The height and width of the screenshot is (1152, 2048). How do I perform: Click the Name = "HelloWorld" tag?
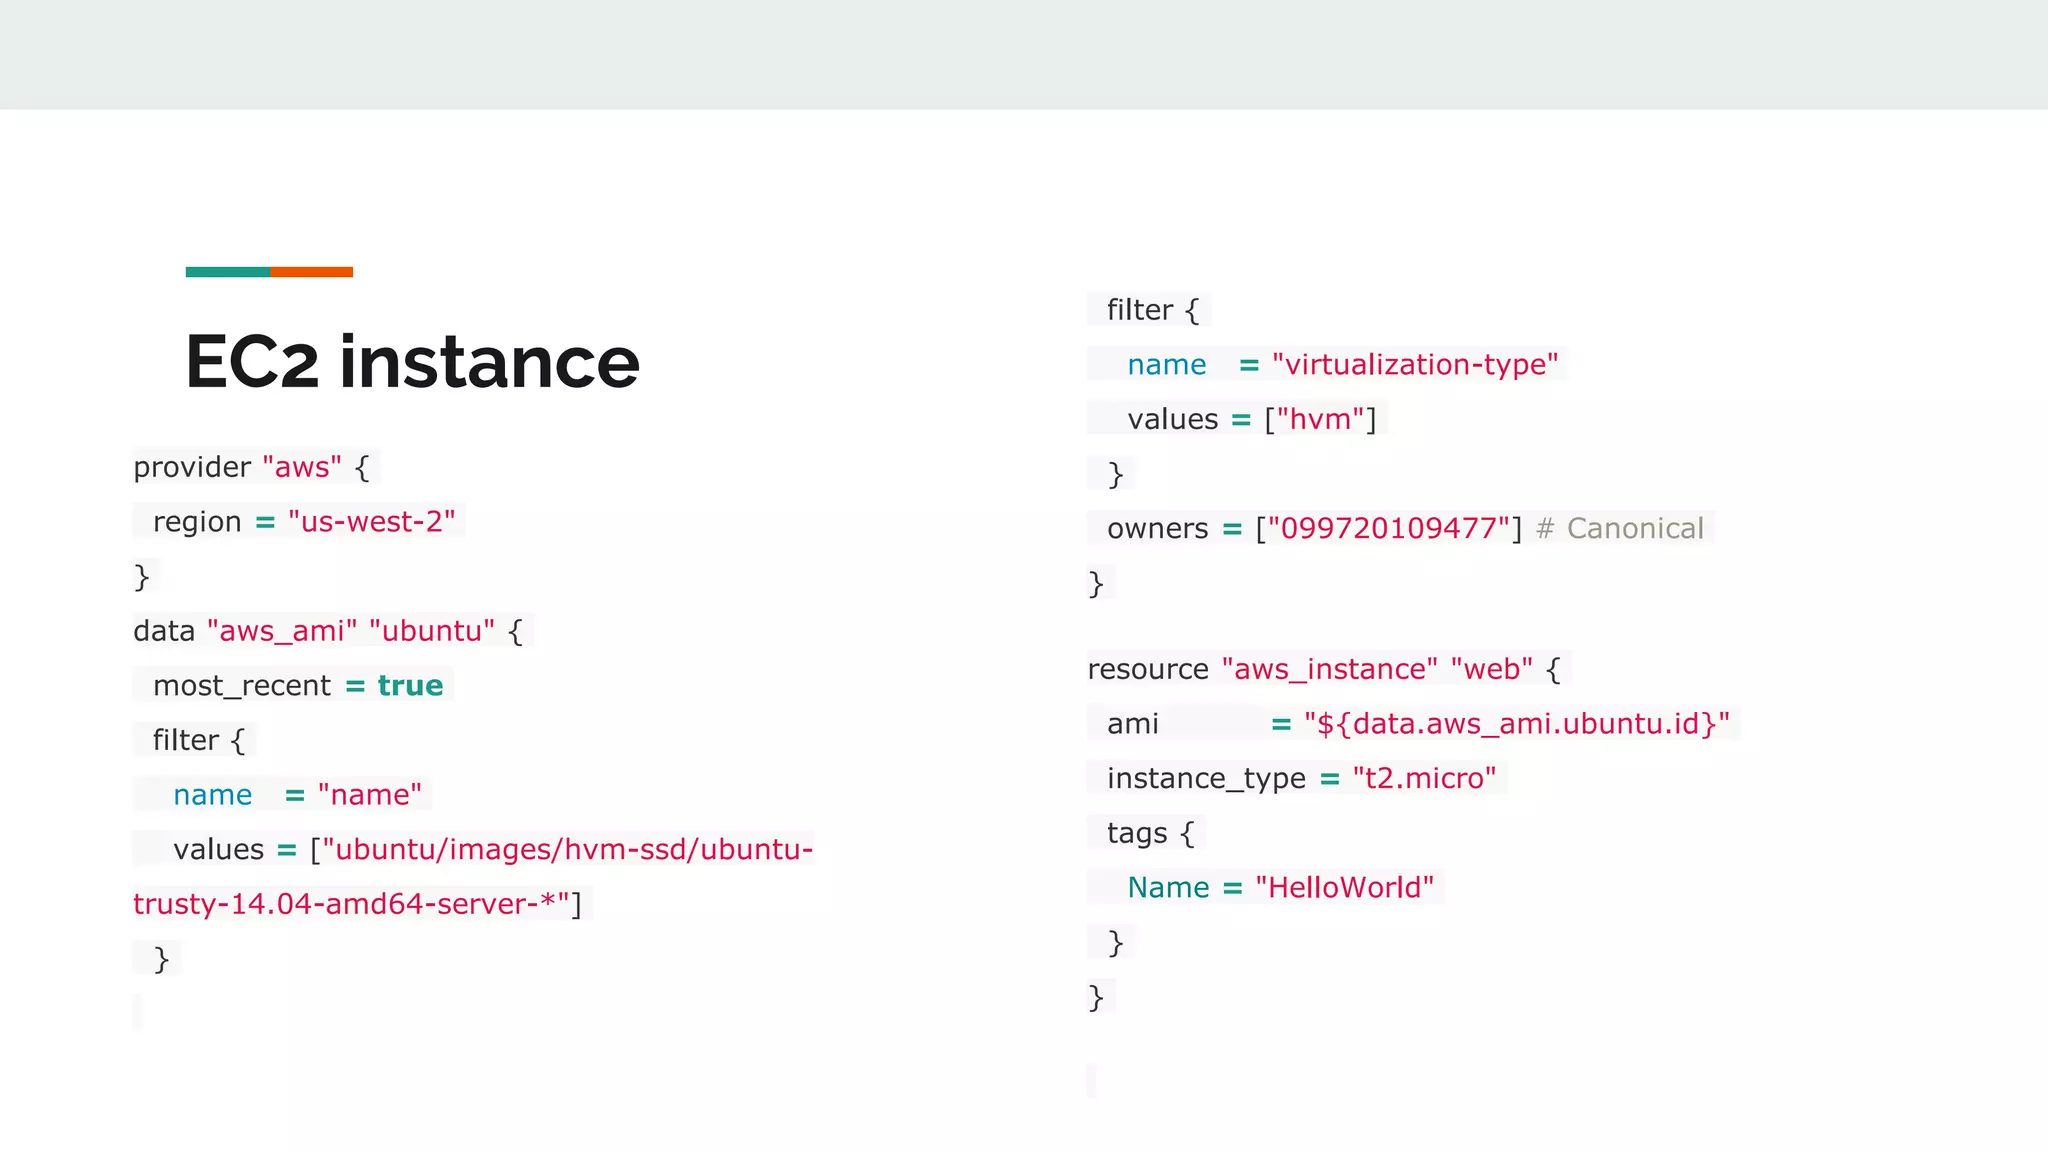pos(1280,888)
